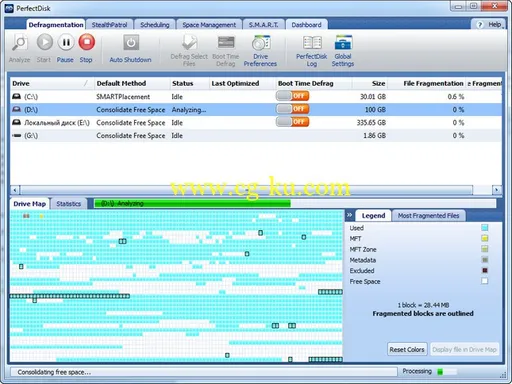Click the Start play button
The height and width of the screenshot is (384, 512).
point(44,42)
